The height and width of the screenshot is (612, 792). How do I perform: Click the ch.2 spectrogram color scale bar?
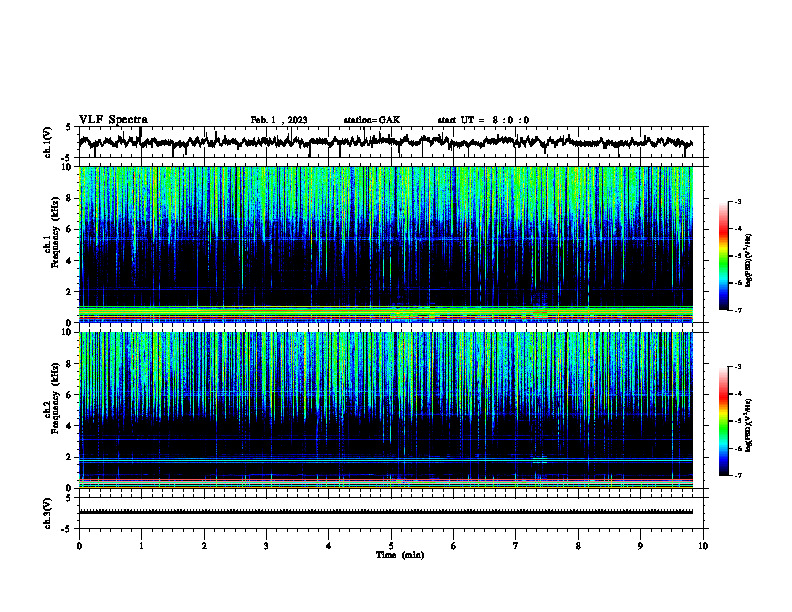pyautogui.click(x=724, y=421)
